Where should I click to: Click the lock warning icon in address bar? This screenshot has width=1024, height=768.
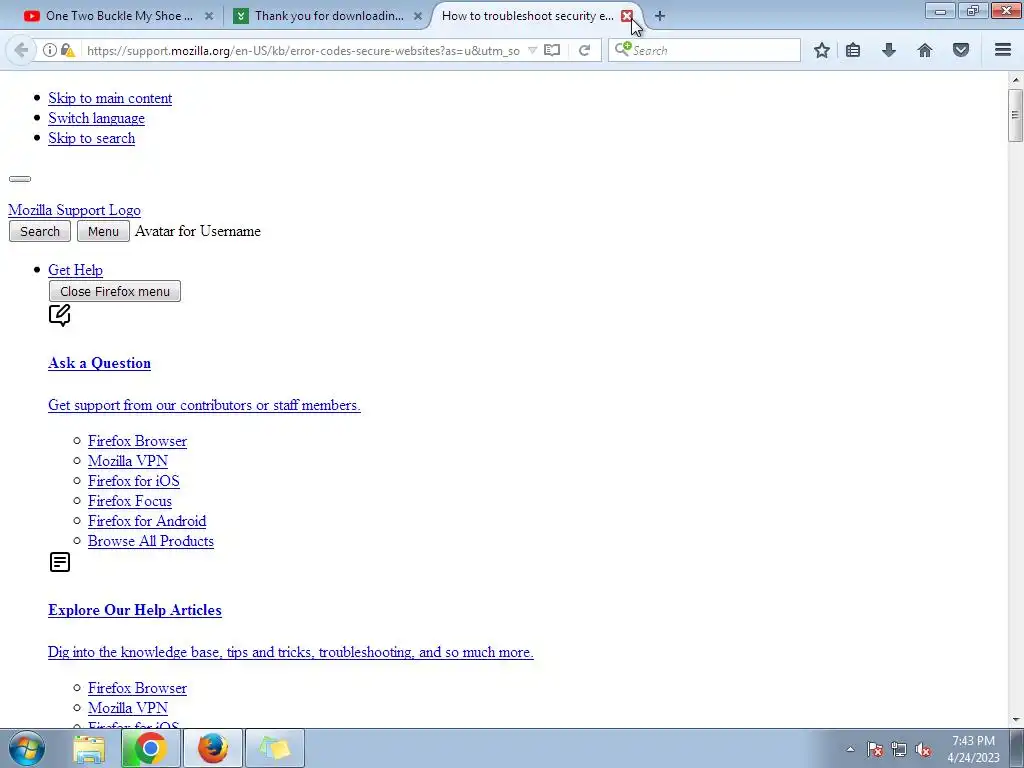[x=67, y=50]
